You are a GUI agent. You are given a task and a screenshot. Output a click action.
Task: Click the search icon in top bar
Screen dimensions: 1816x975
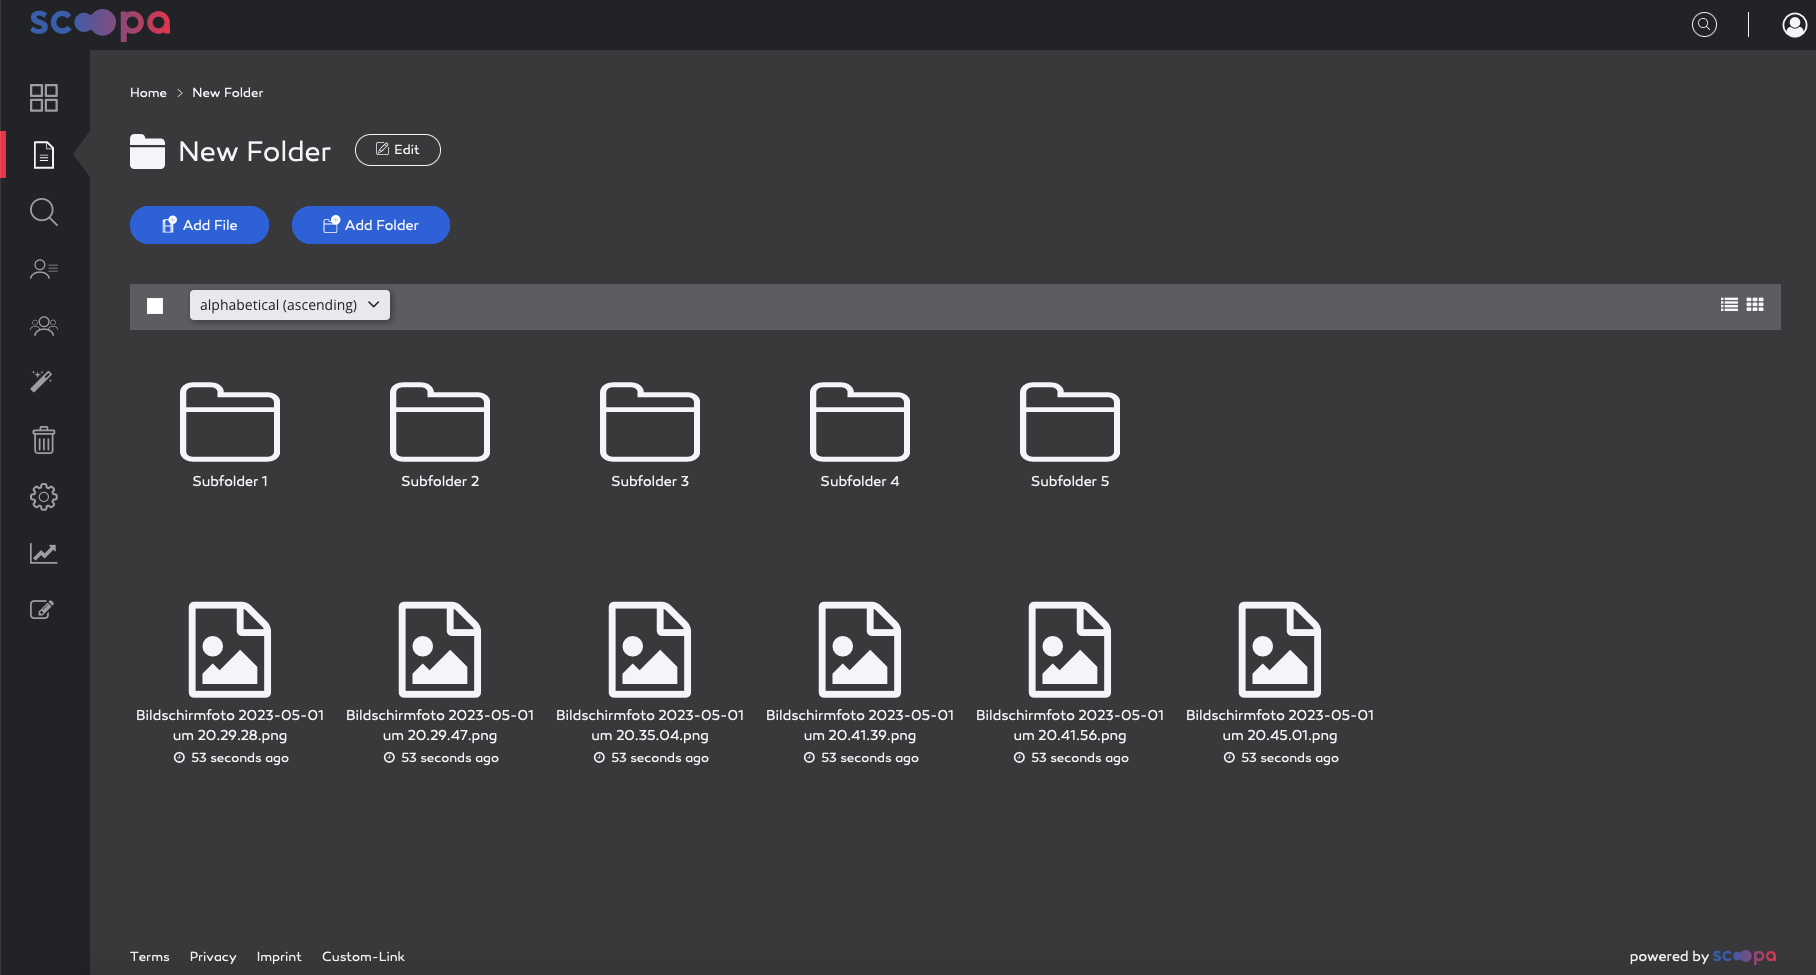click(x=1704, y=24)
